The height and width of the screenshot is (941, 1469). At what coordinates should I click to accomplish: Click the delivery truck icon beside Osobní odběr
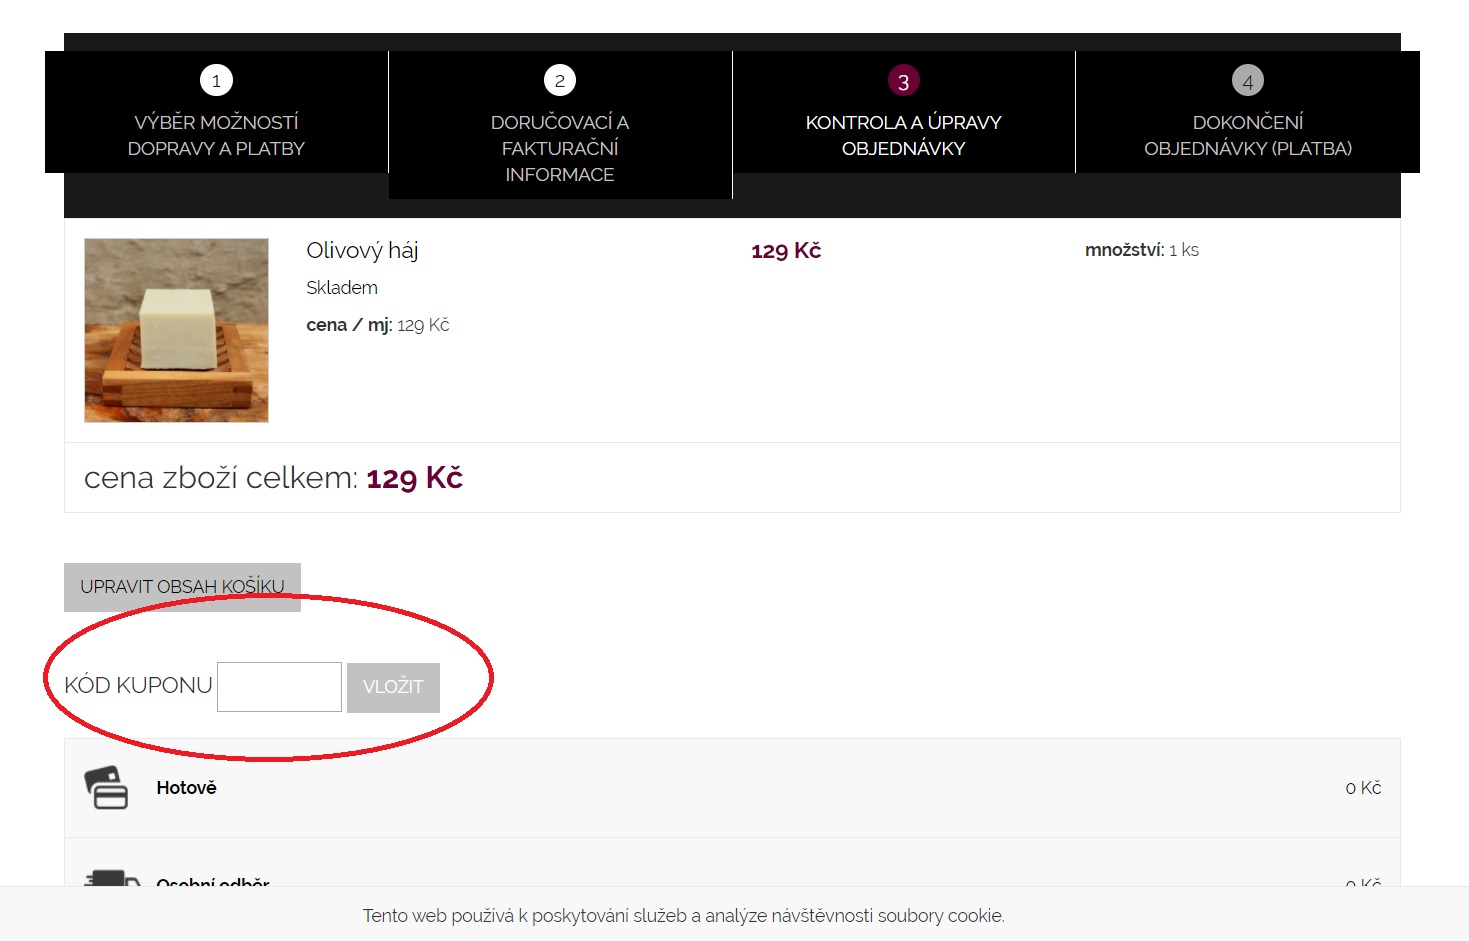[111, 877]
